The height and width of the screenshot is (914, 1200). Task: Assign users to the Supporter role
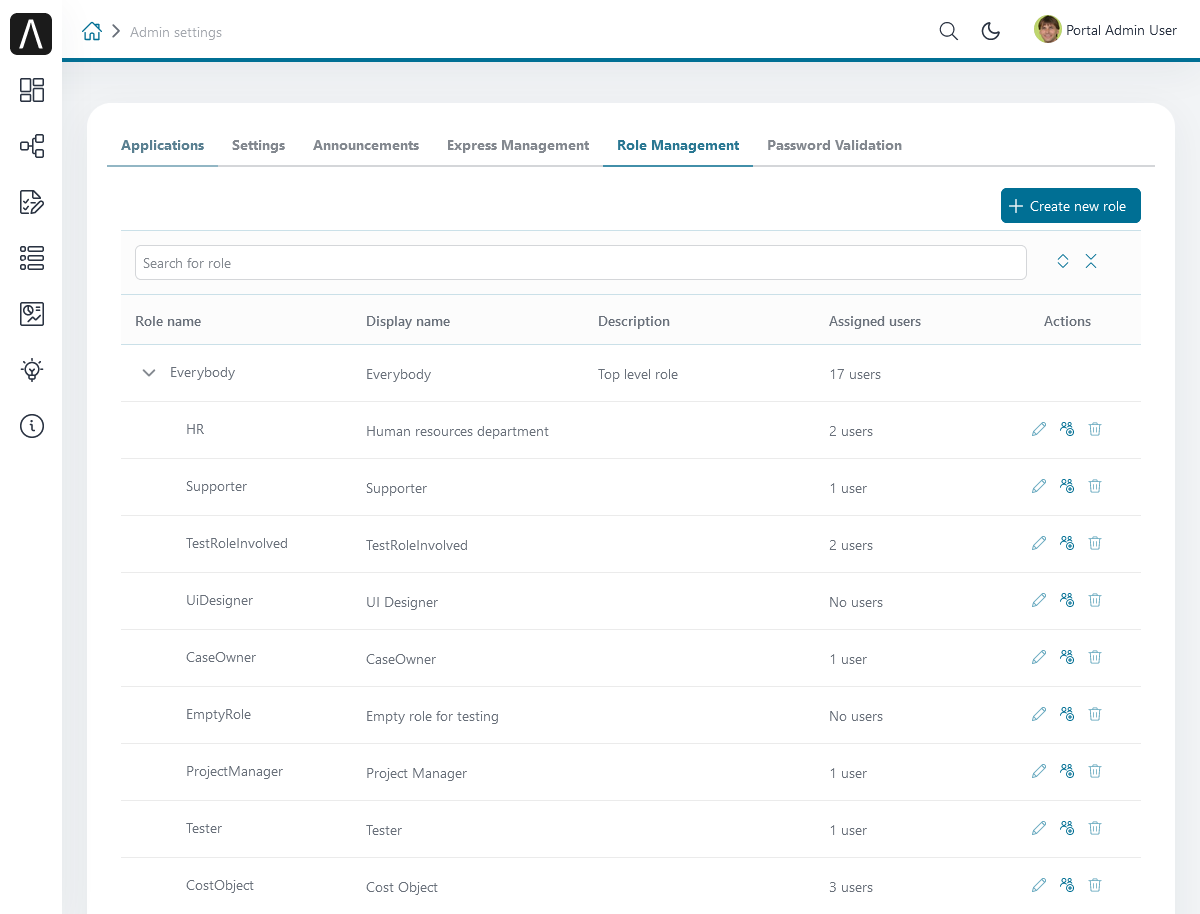click(x=1067, y=486)
